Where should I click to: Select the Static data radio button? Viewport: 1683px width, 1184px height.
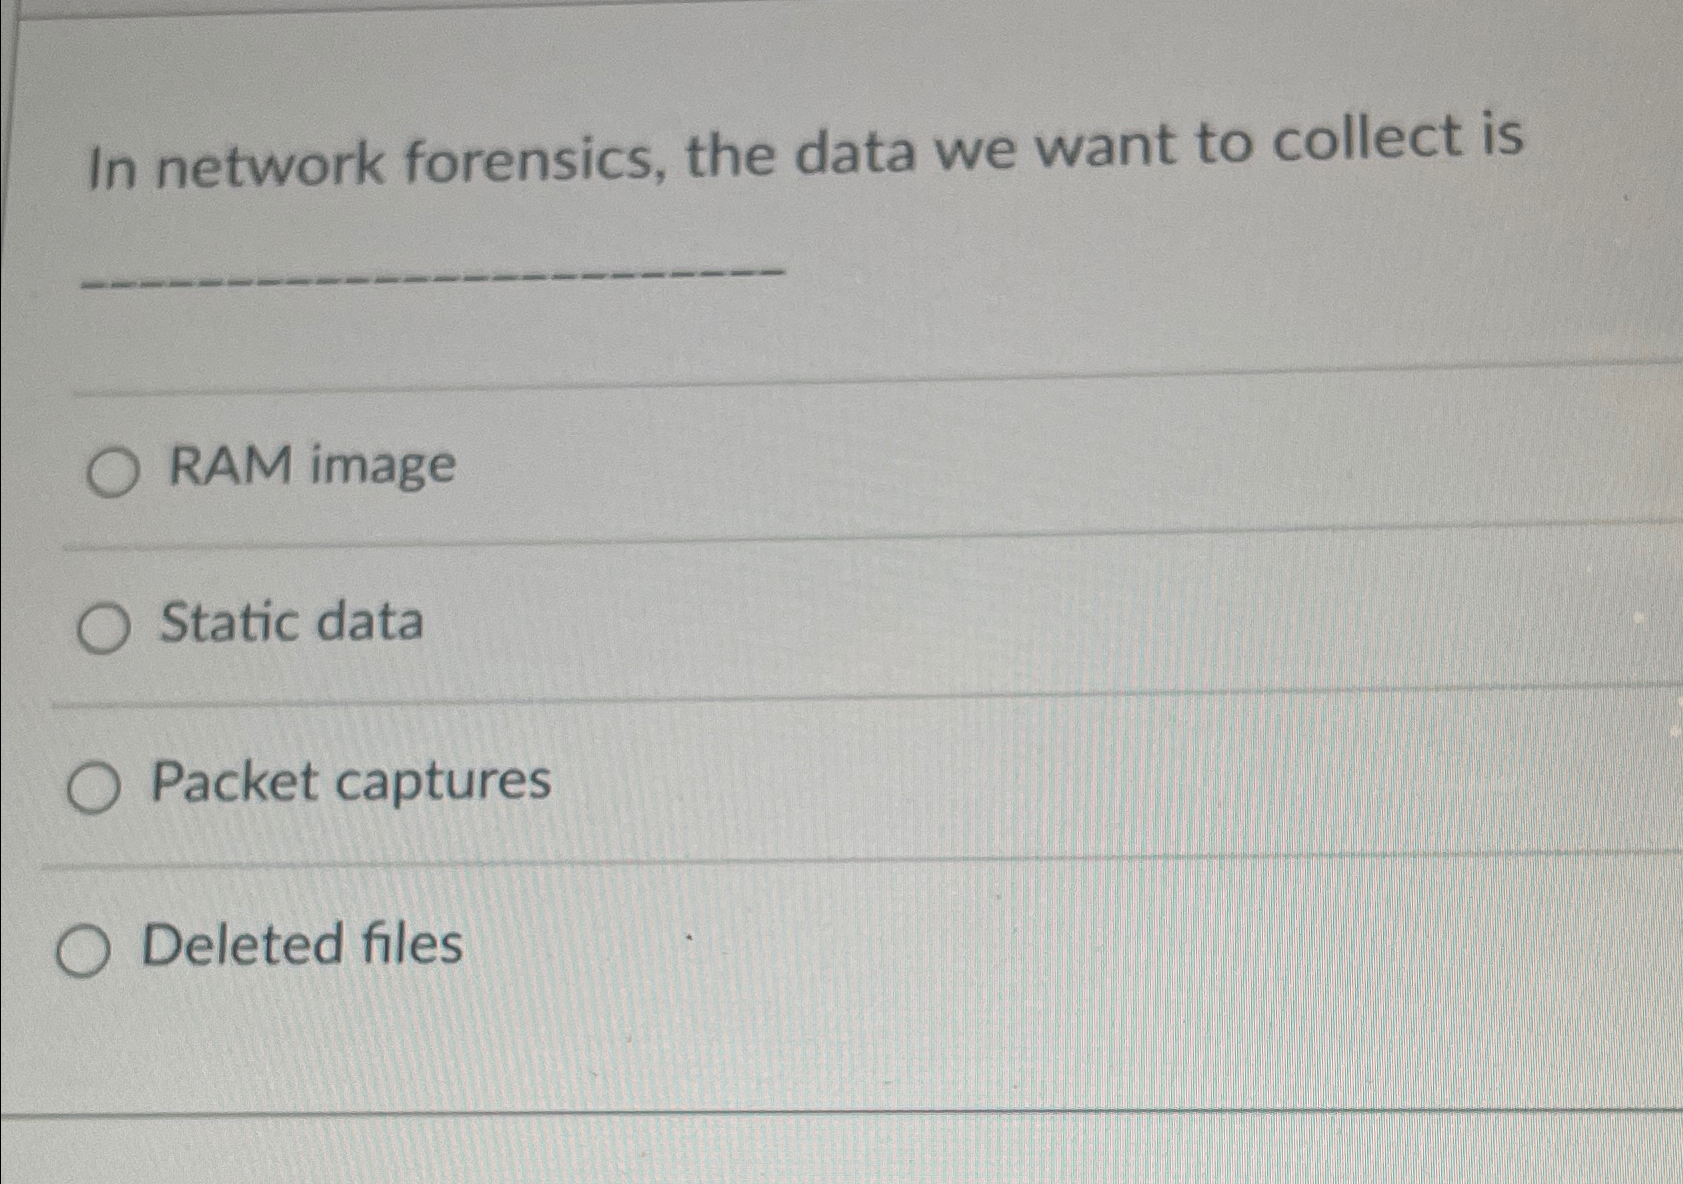(104, 628)
